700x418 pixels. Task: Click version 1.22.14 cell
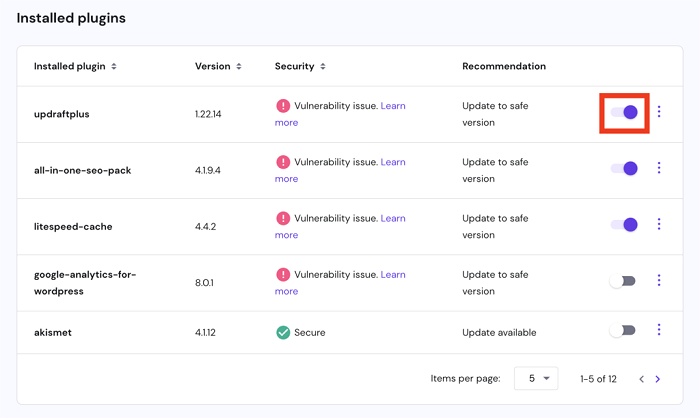point(208,114)
